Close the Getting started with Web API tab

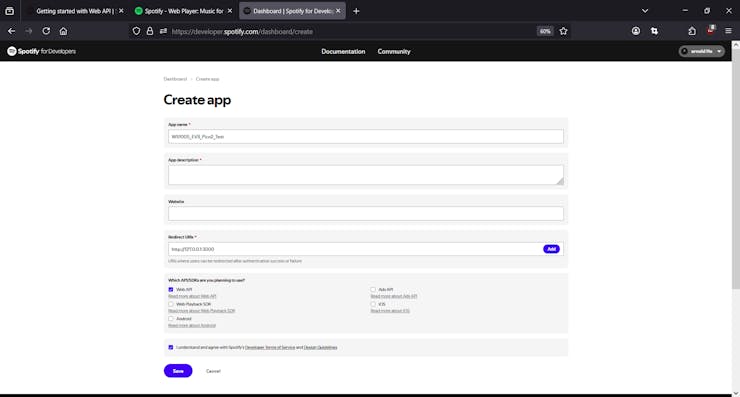pyautogui.click(x=121, y=11)
